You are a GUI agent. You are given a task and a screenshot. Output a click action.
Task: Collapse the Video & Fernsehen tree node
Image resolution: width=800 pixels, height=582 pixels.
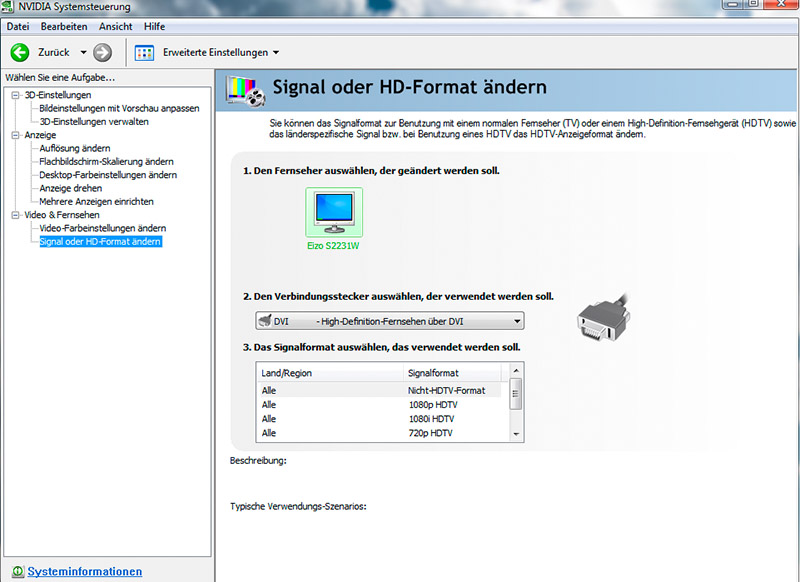[15, 215]
